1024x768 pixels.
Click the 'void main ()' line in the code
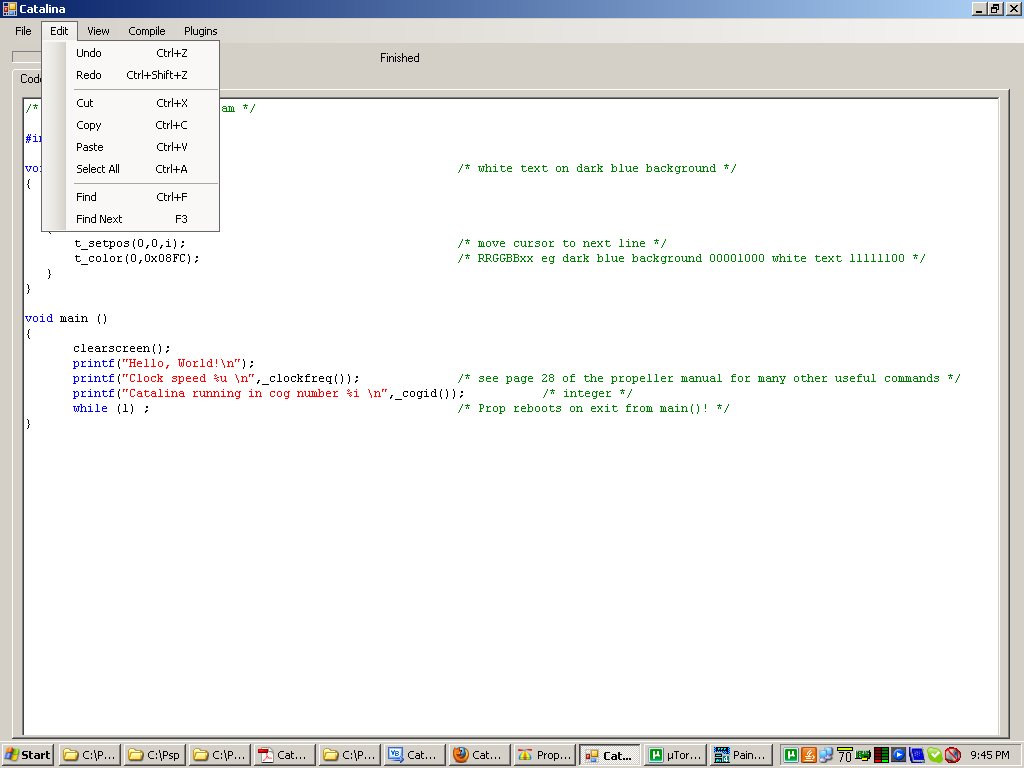tap(66, 319)
